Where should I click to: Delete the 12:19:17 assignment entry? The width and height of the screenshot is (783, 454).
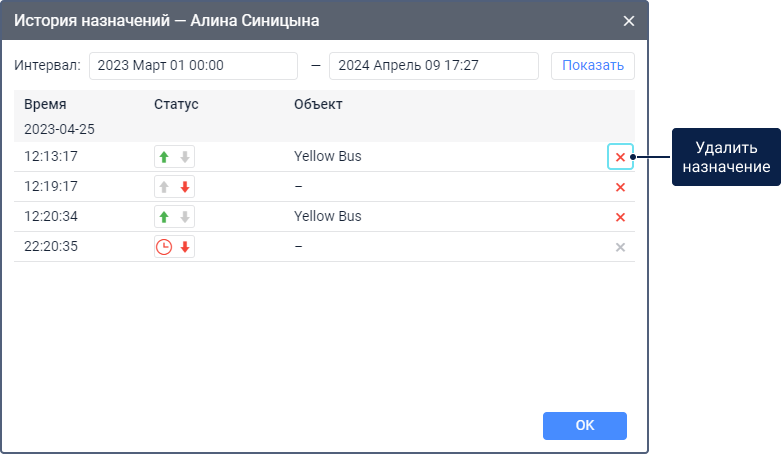coord(620,187)
